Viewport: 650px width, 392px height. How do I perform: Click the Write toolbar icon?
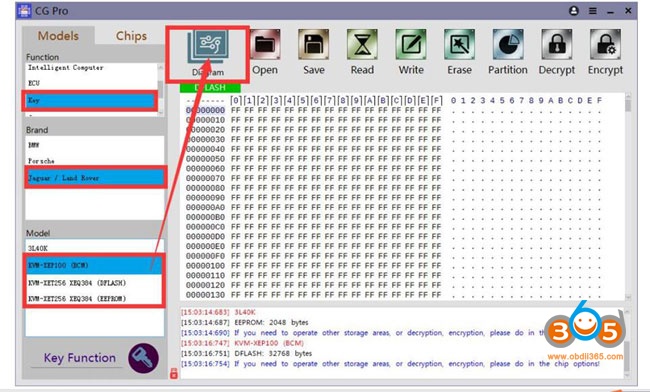pos(411,45)
